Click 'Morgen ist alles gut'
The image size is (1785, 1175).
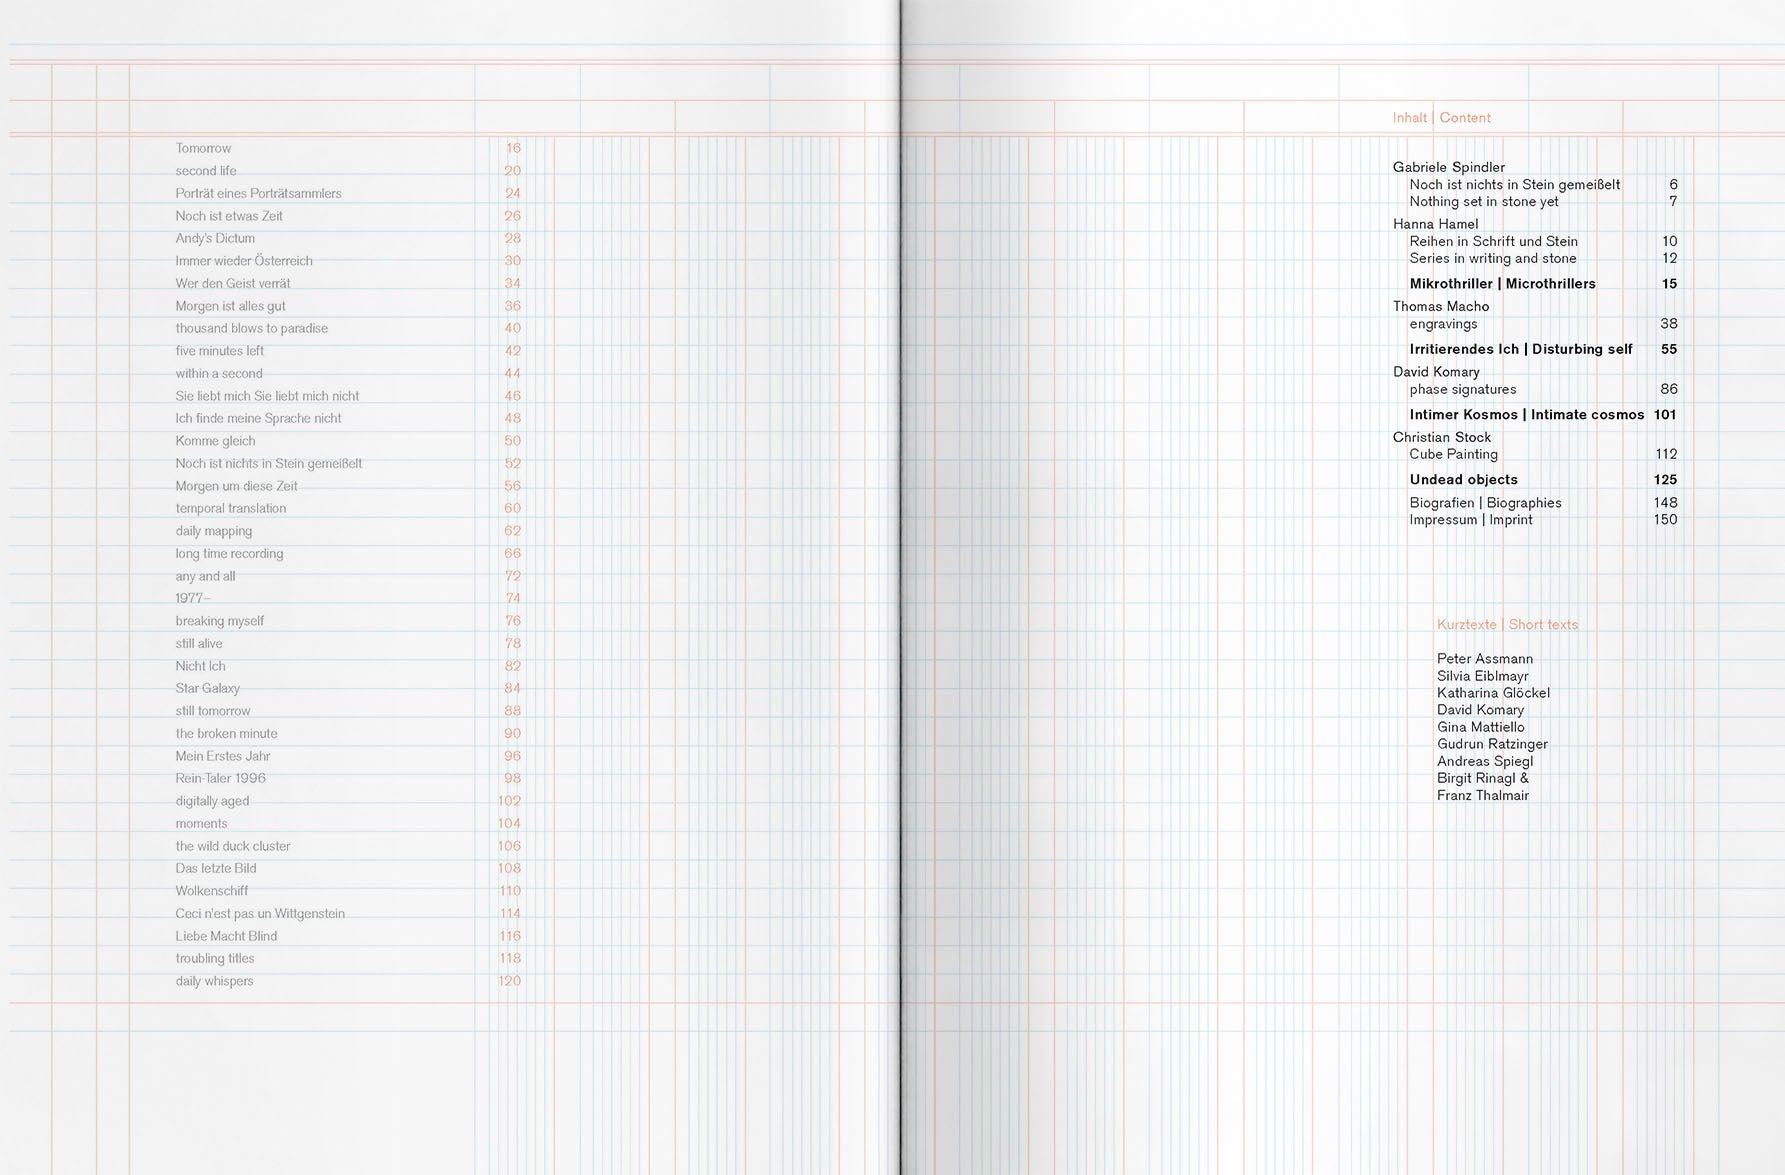pos(230,306)
